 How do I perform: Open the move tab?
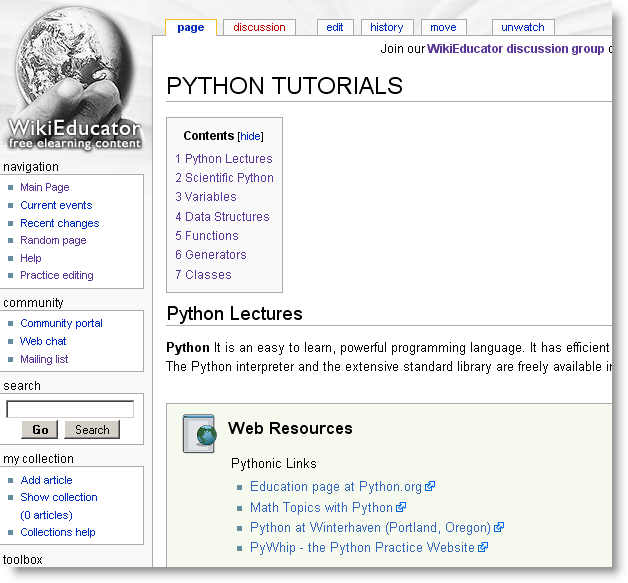click(443, 27)
